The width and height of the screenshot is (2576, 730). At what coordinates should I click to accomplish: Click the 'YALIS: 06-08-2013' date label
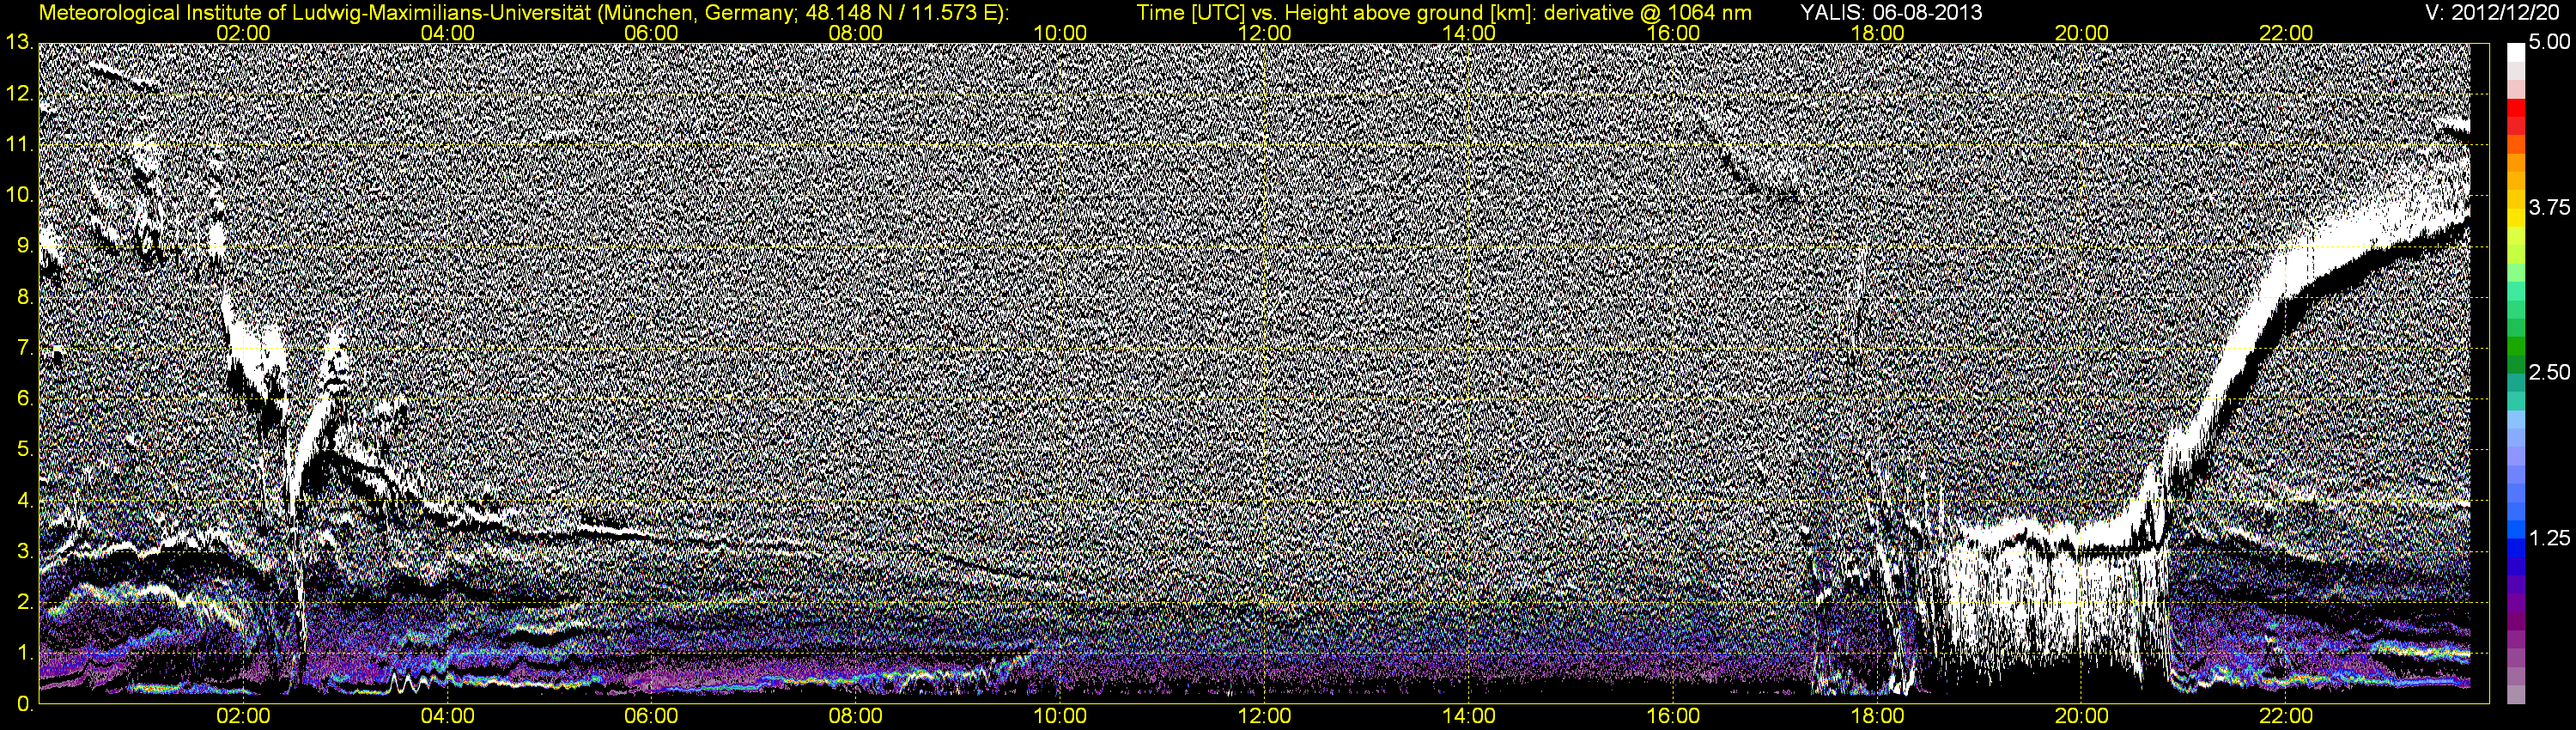tap(1891, 13)
